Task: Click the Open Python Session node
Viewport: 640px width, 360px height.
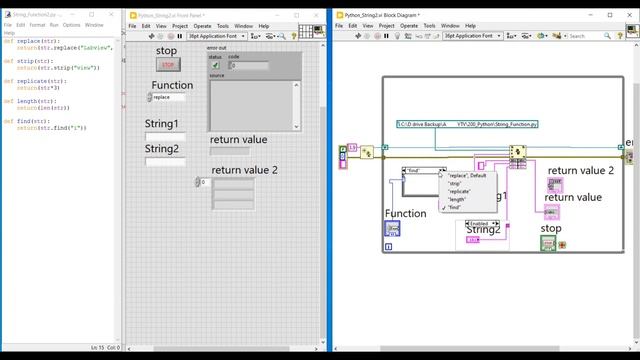Action: [367, 152]
